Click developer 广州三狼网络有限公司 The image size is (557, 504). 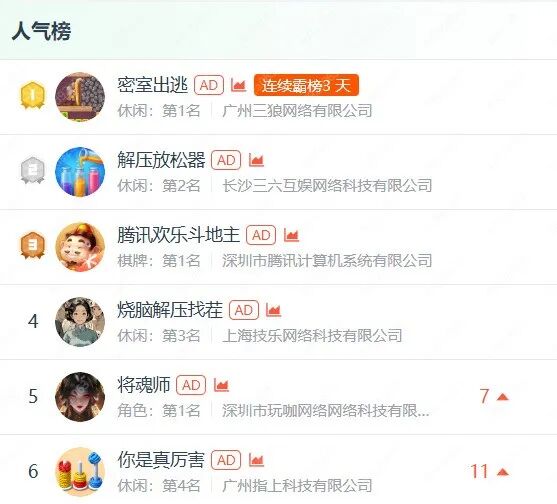[x=297, y=111]
